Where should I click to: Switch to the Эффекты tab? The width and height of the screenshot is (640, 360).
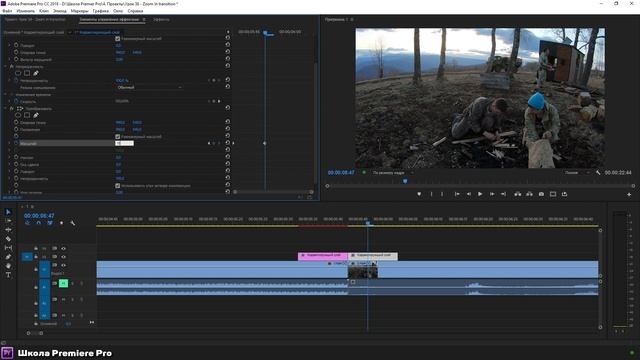click(x=161, y=19)
